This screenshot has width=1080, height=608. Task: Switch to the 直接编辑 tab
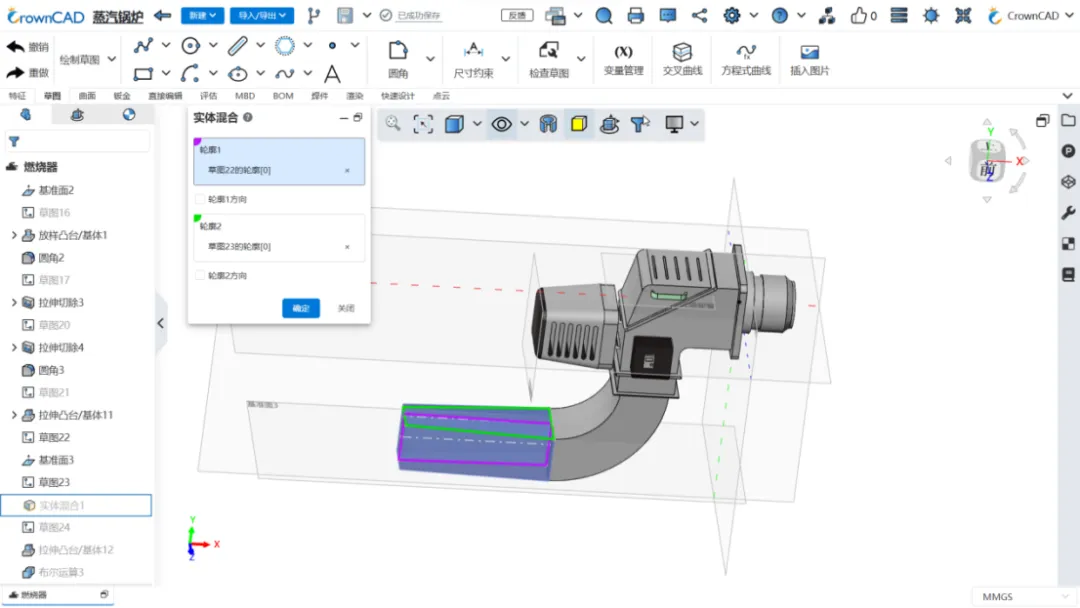[x=165, y=96]
